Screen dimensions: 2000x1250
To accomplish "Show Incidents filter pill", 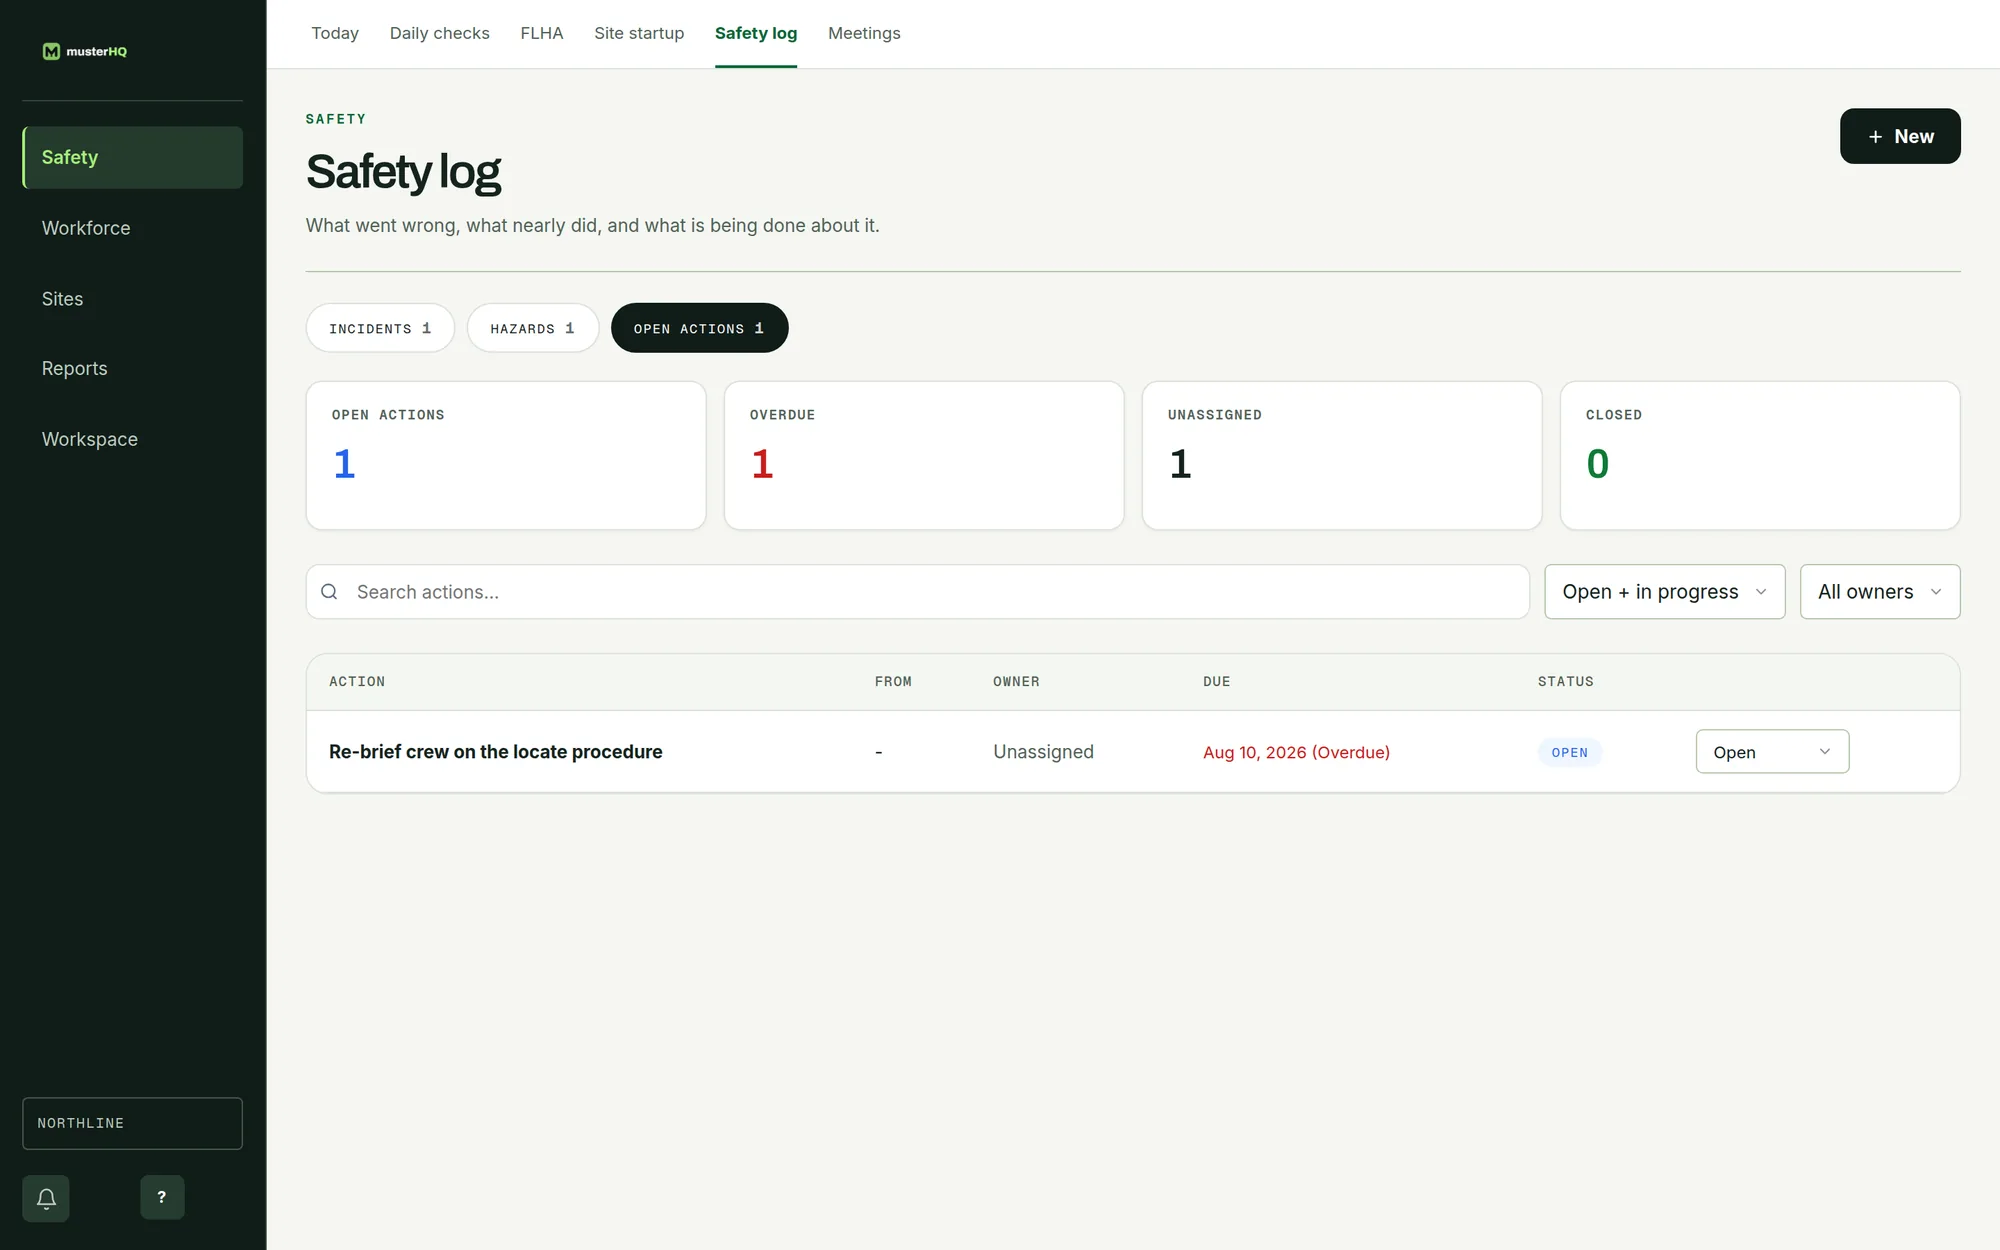I will pos(380,328).
